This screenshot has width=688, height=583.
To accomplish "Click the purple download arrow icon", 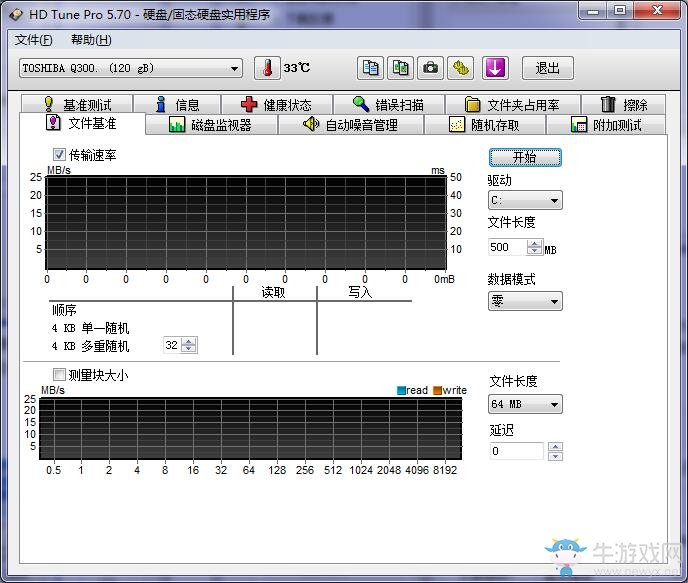I will [495, 68].
